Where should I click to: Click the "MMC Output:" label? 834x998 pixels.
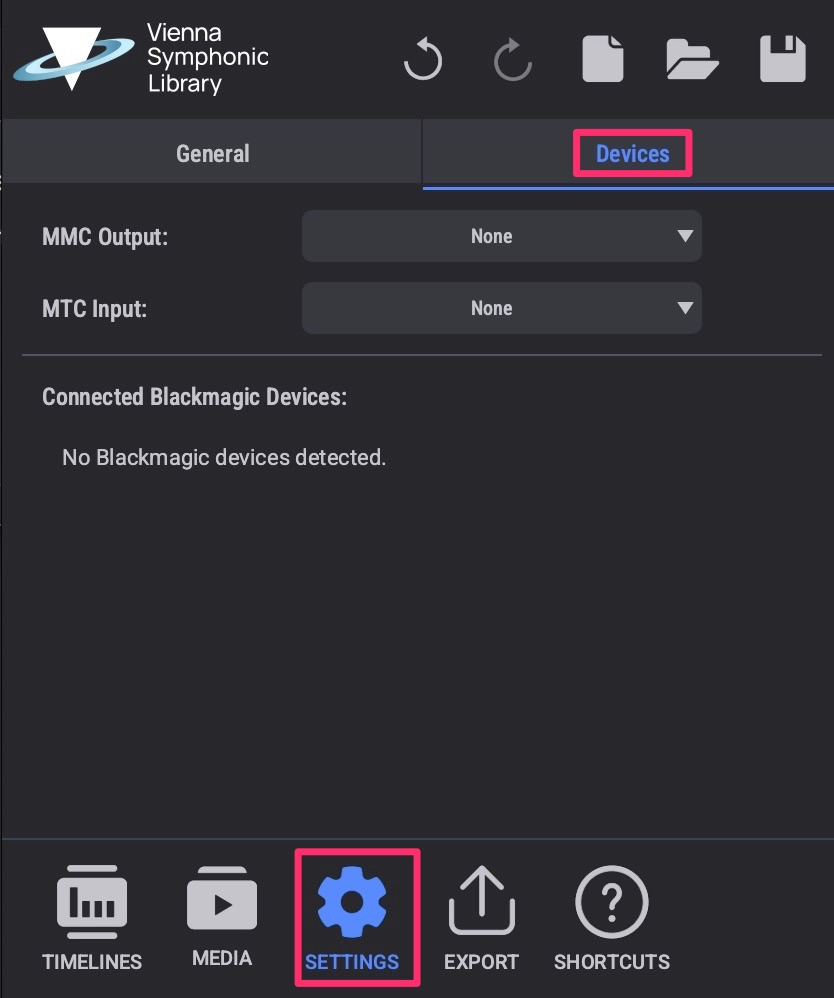(106, 237)
